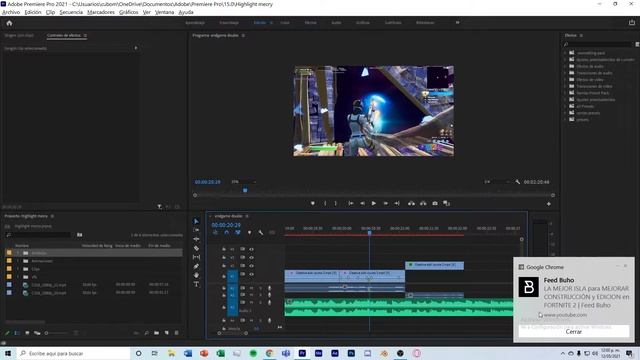This screenshot has height=360, width=640.
Task: Toggle Snap in timeline
Action: coord(227,233)
